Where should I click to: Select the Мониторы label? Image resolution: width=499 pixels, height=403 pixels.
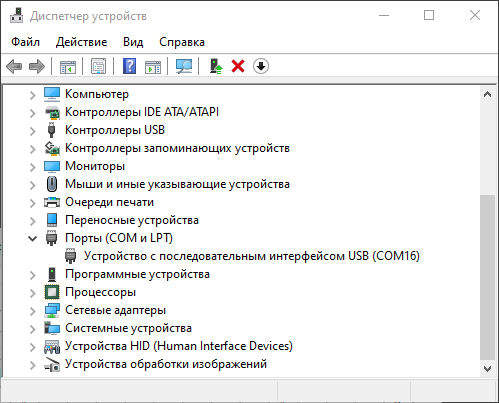click(x=95, y=166)
